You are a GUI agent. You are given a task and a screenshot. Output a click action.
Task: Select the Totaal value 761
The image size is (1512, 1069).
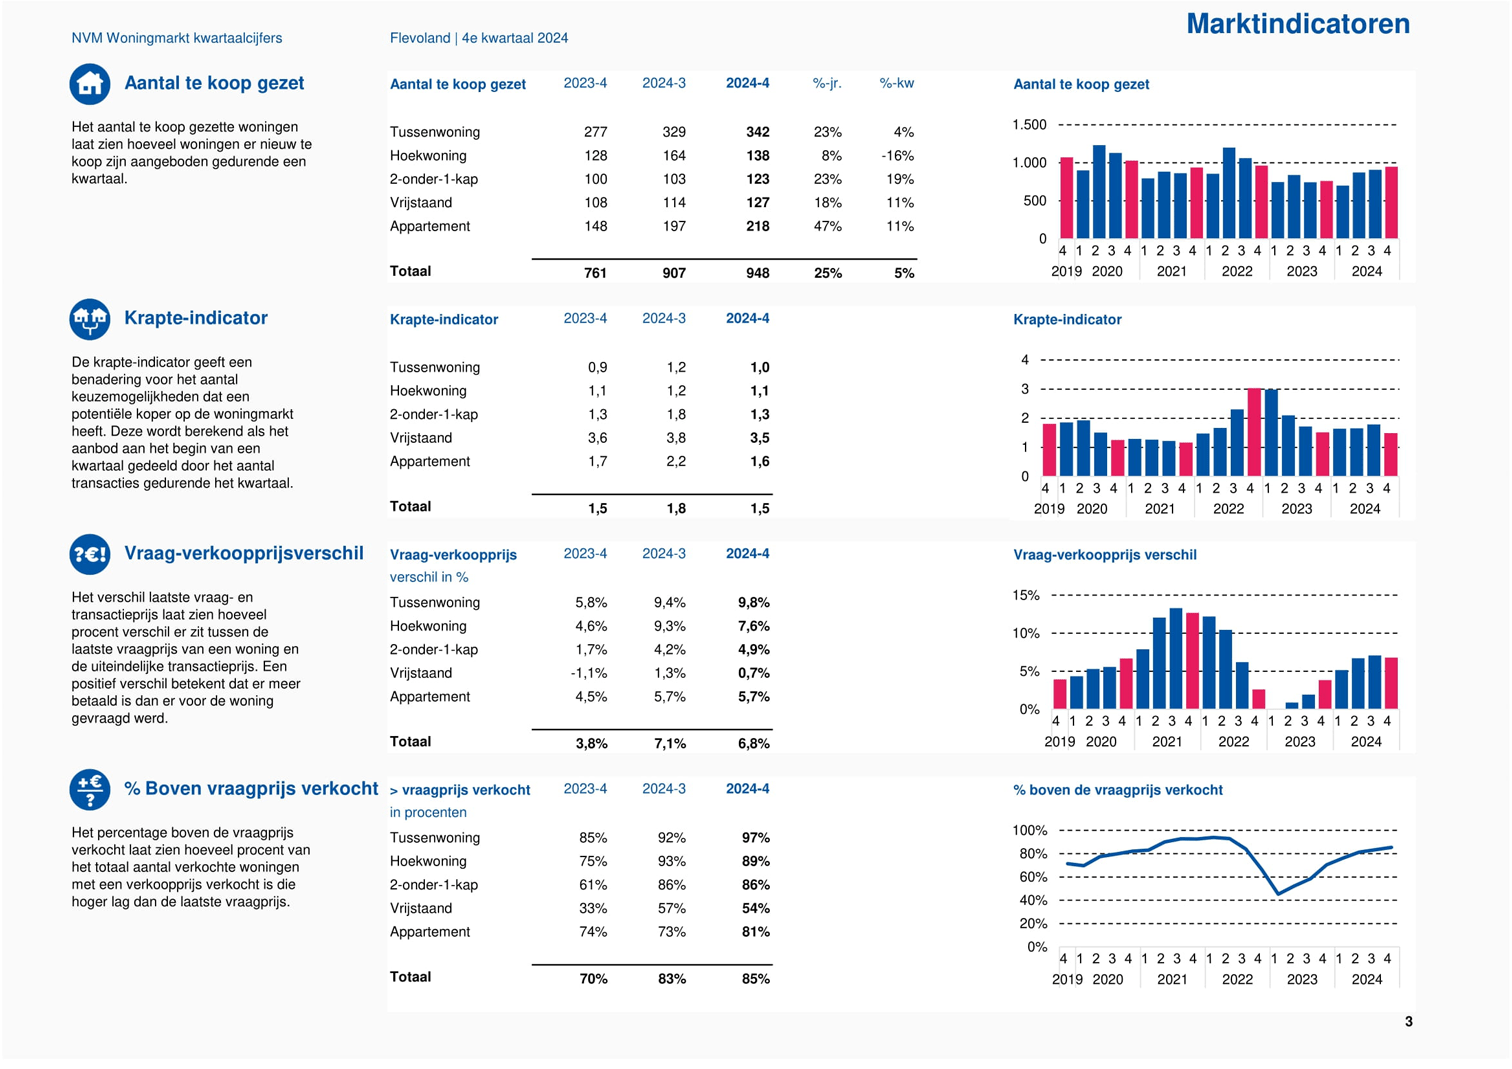click(x=595, y=273)
